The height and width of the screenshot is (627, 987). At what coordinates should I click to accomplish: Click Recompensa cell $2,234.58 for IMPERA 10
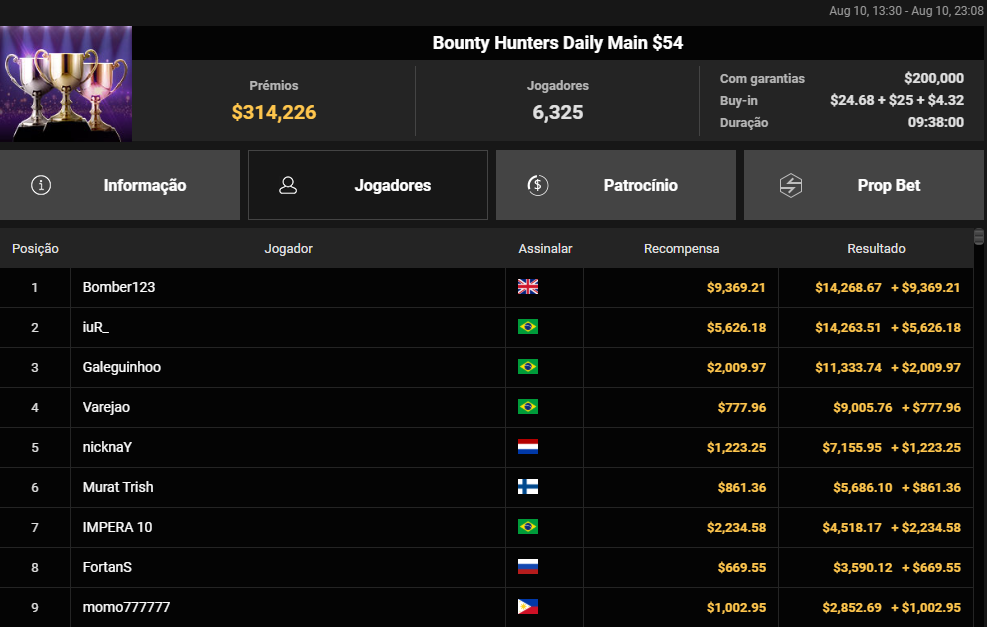[x=736, y=528]
